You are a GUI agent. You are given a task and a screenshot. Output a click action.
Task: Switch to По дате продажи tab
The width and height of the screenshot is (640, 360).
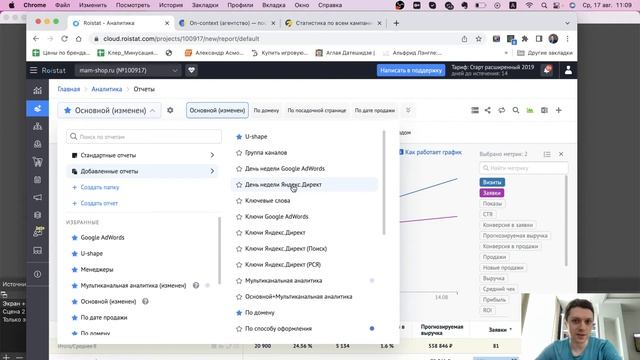375,110
